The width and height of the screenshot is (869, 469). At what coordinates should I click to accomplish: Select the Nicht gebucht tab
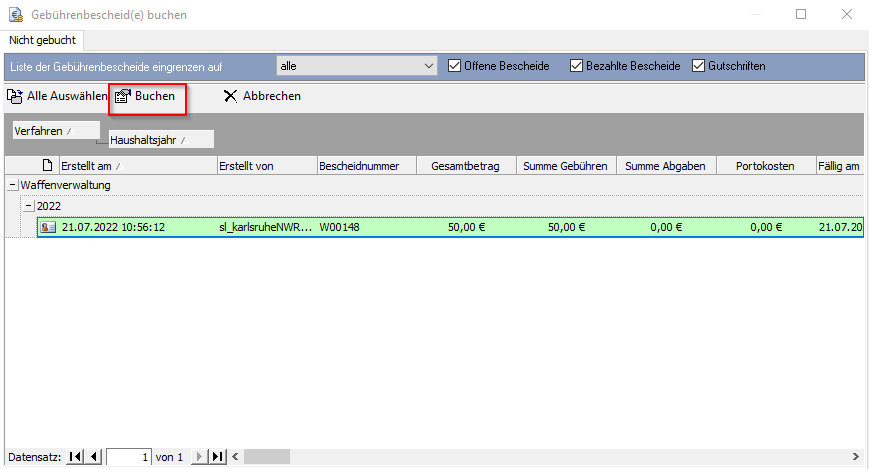(x=43, y=40)
